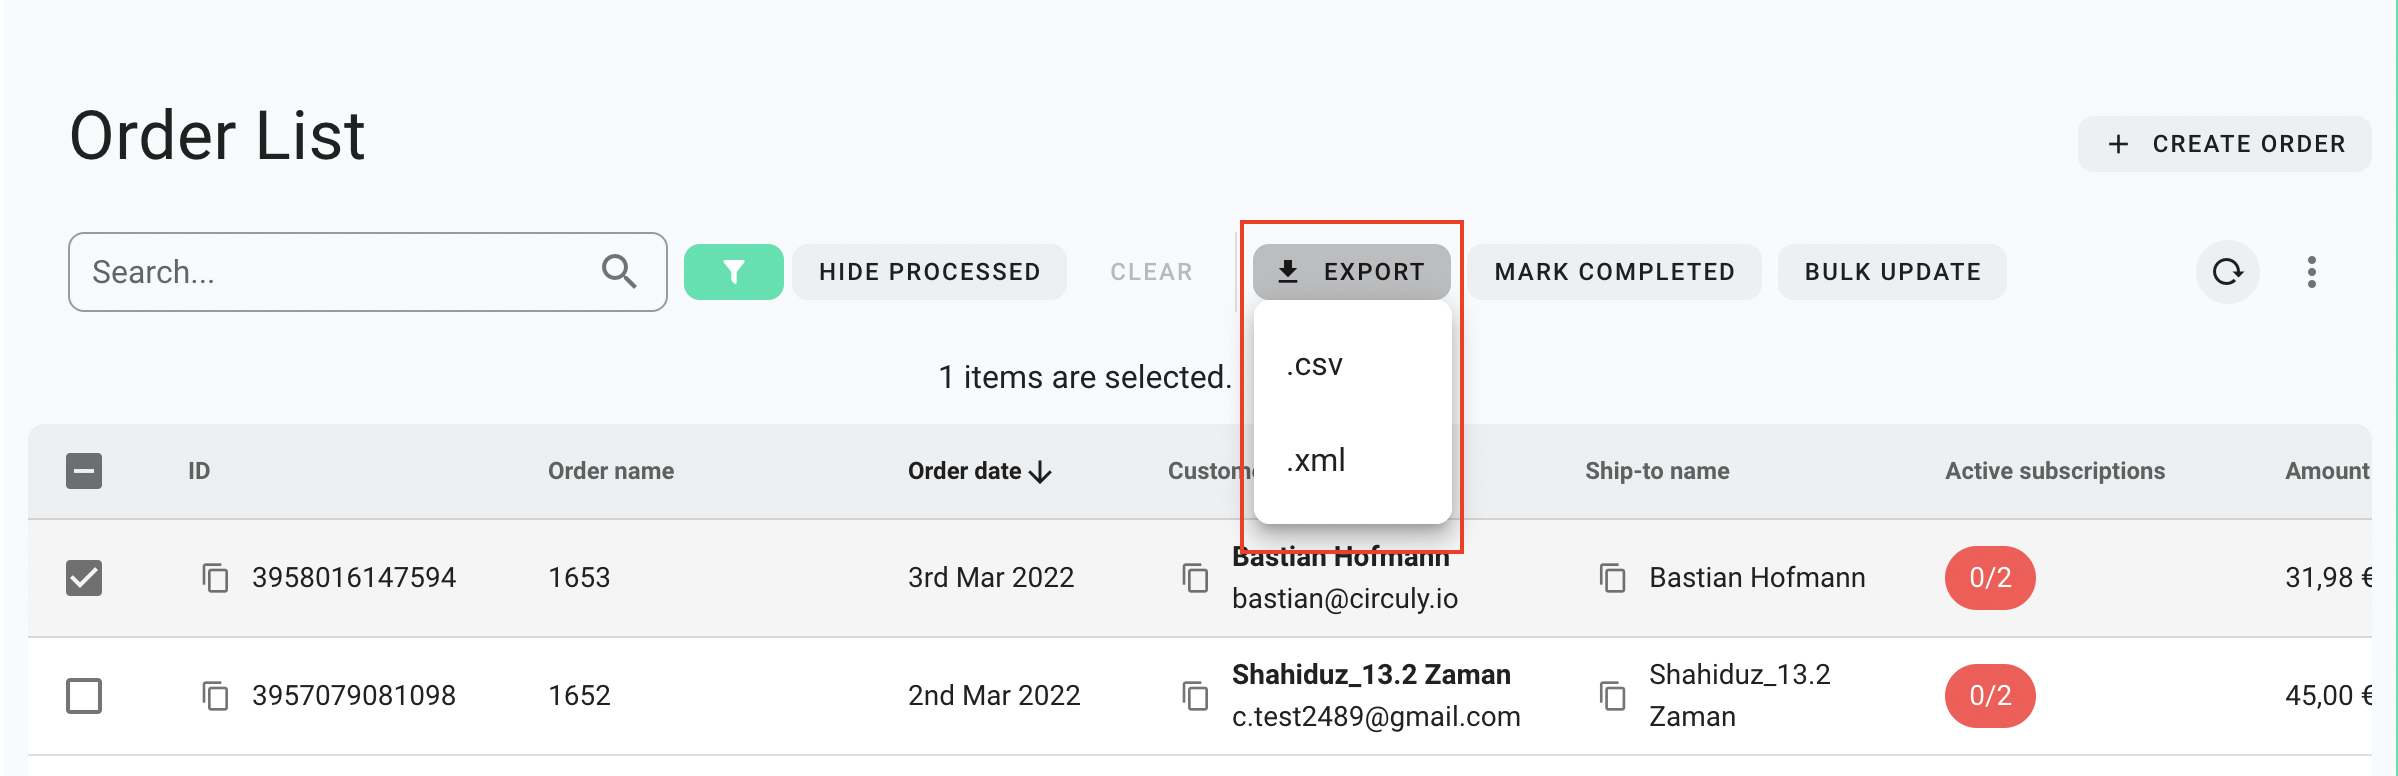
Task: Click the green filter funnel icon
Action: (x=733, y=272)
